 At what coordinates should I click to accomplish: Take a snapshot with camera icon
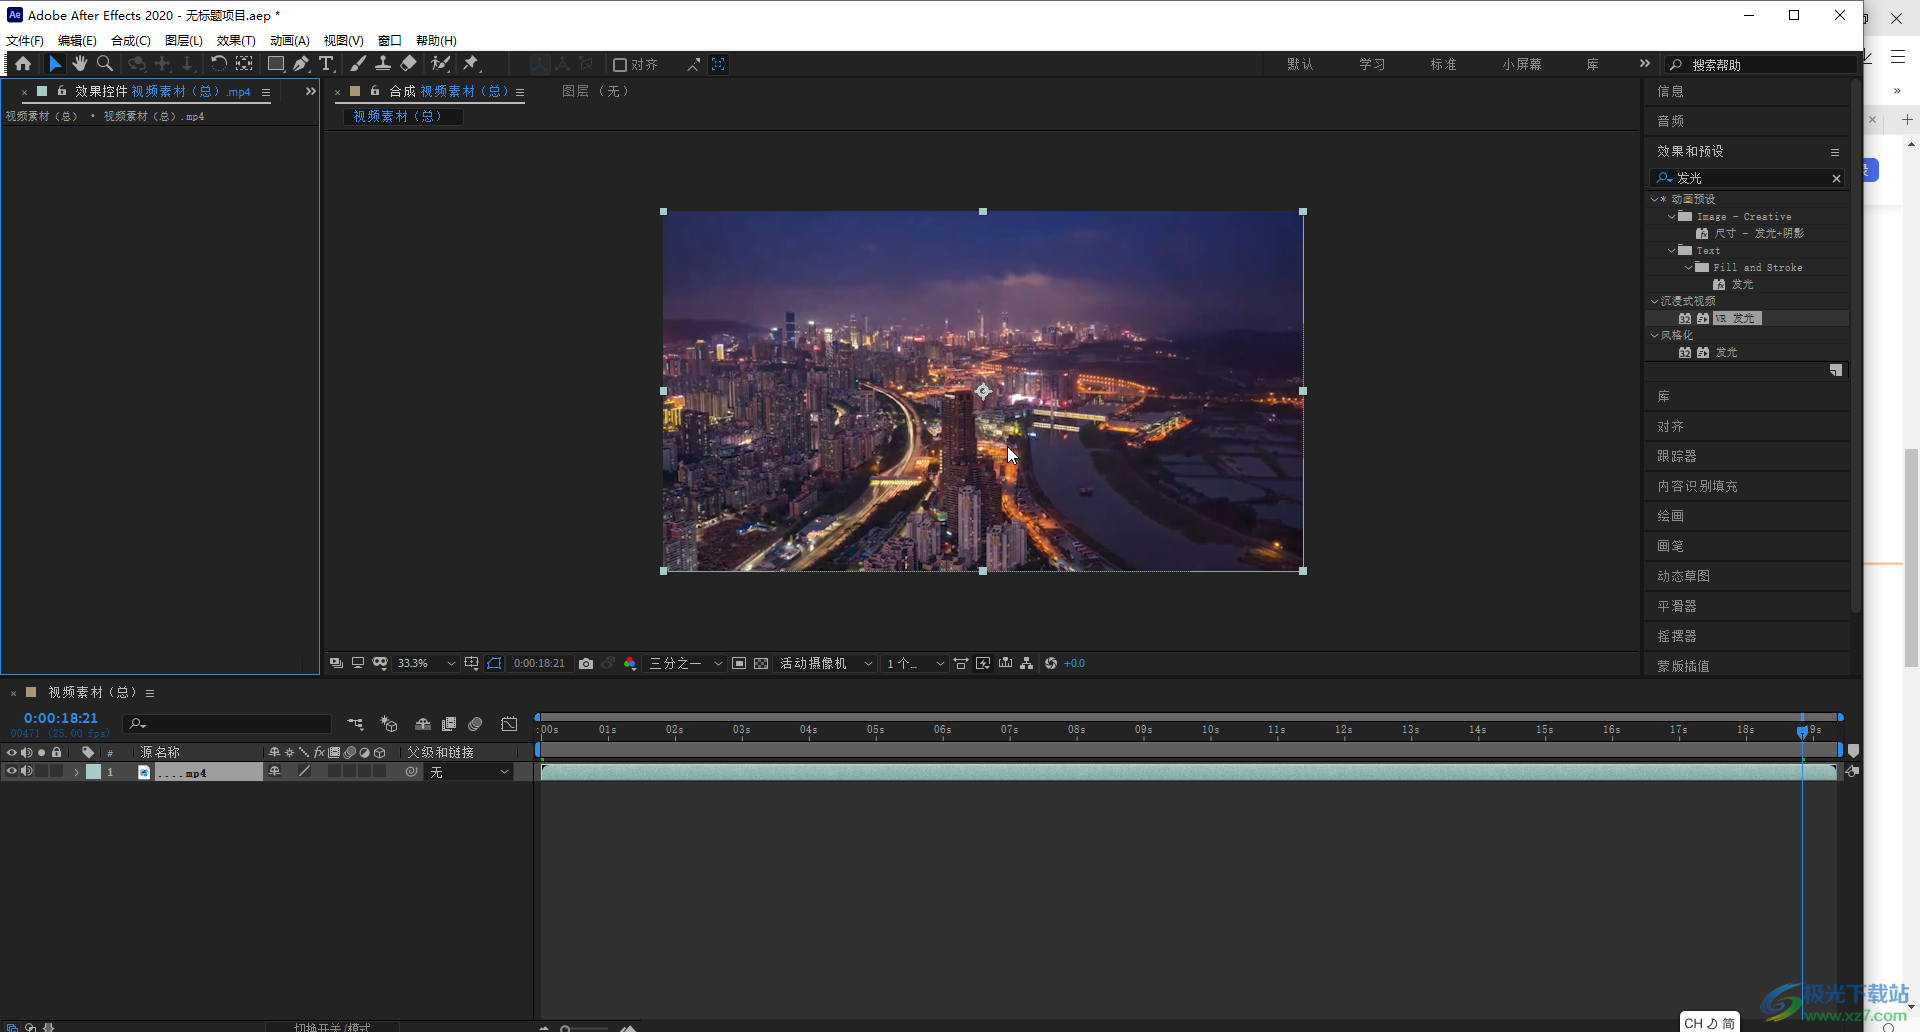point(586,664)
